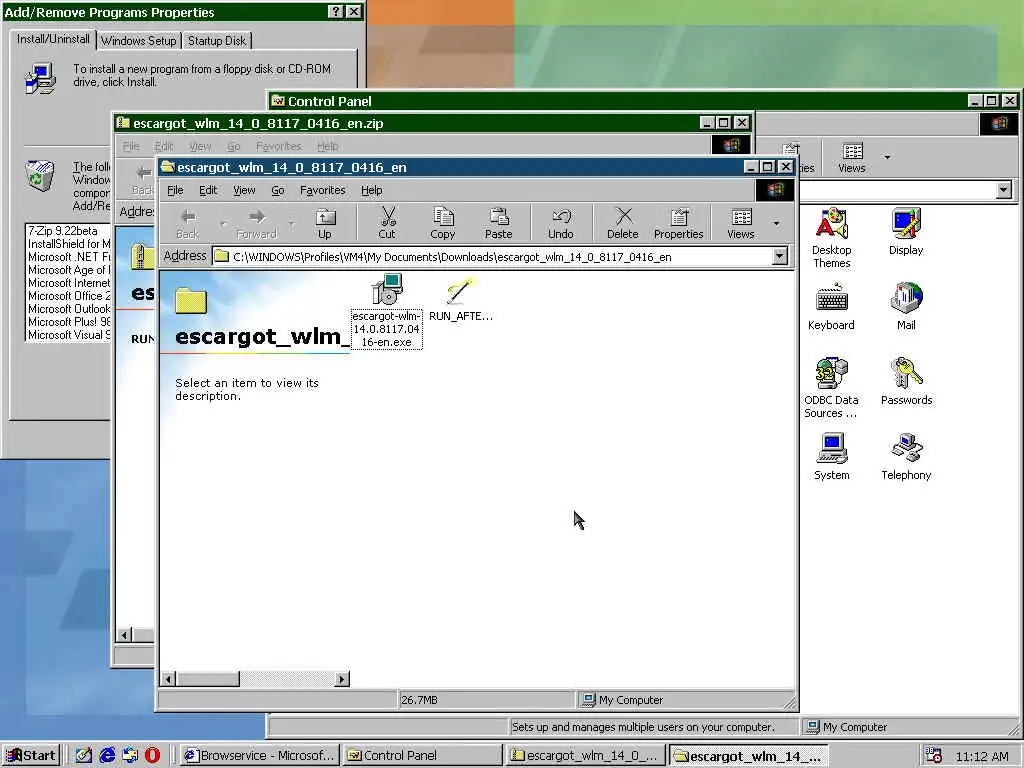Open the Edit menu
Image resolution: width=1024 pixels, height=768 pixels.
pyautogui.click(x=208, y=190)
